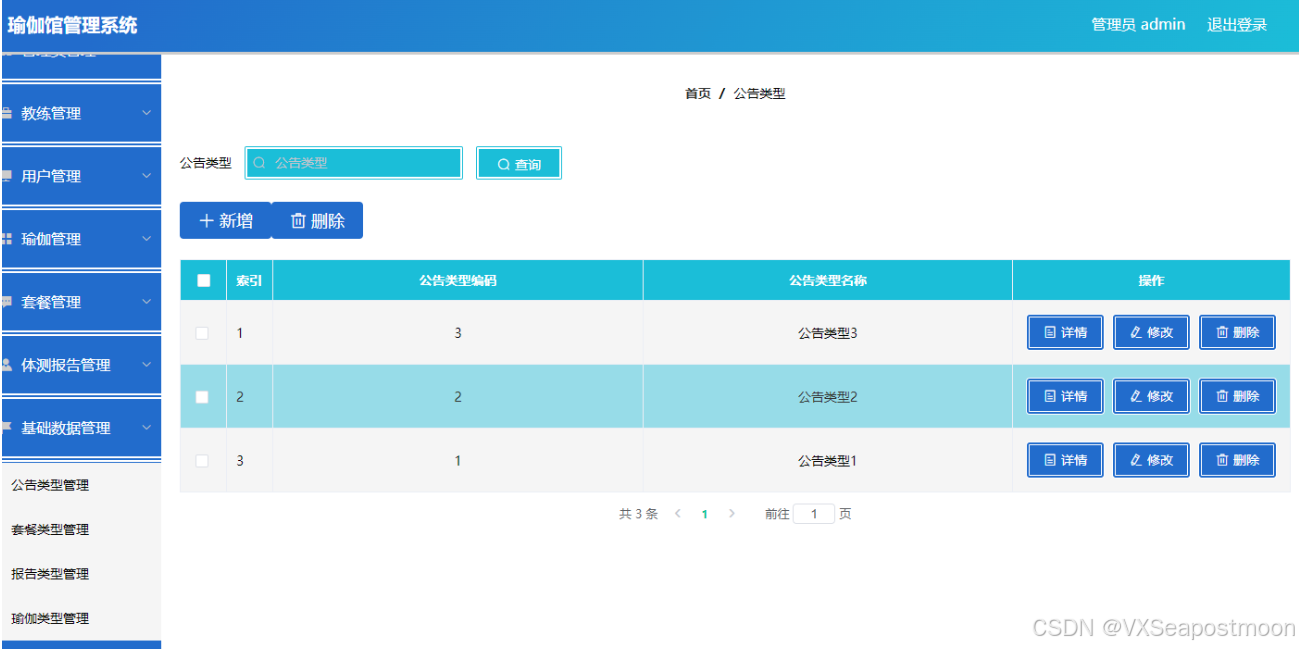Expand the 瑜伽管理 sidebar menu
Image resolution: width=1299 pixels, height=649 pixels.
click(80, 238)
